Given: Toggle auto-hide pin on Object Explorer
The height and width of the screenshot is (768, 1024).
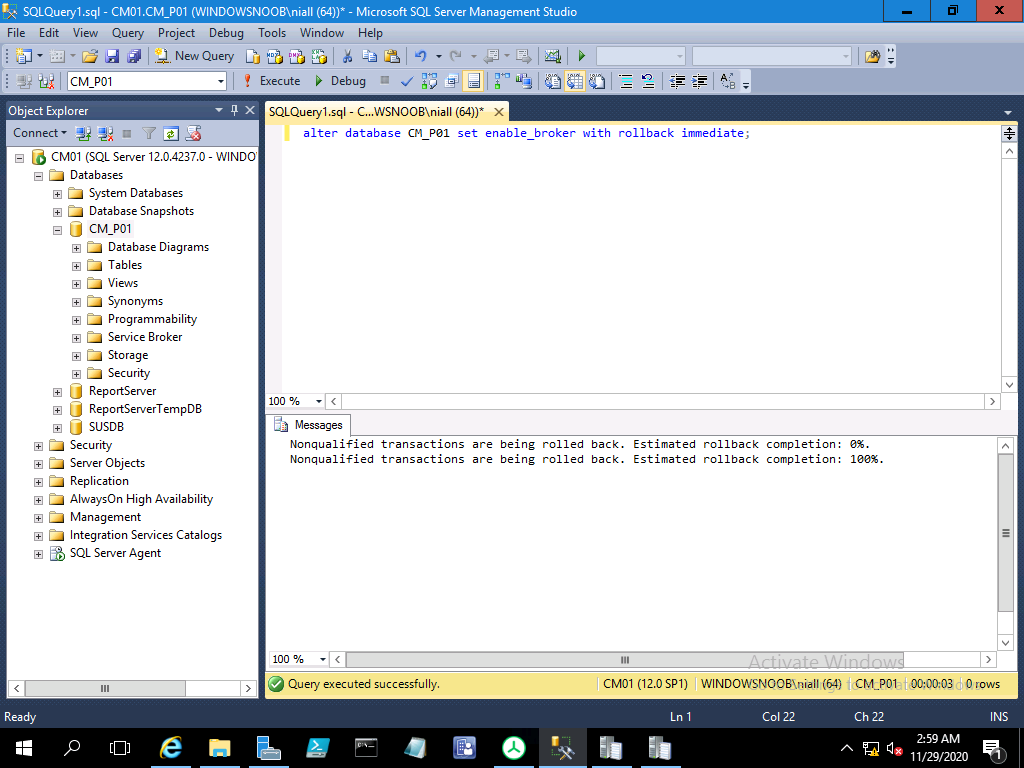Looking at the screenshot, I should click(234, 110).
